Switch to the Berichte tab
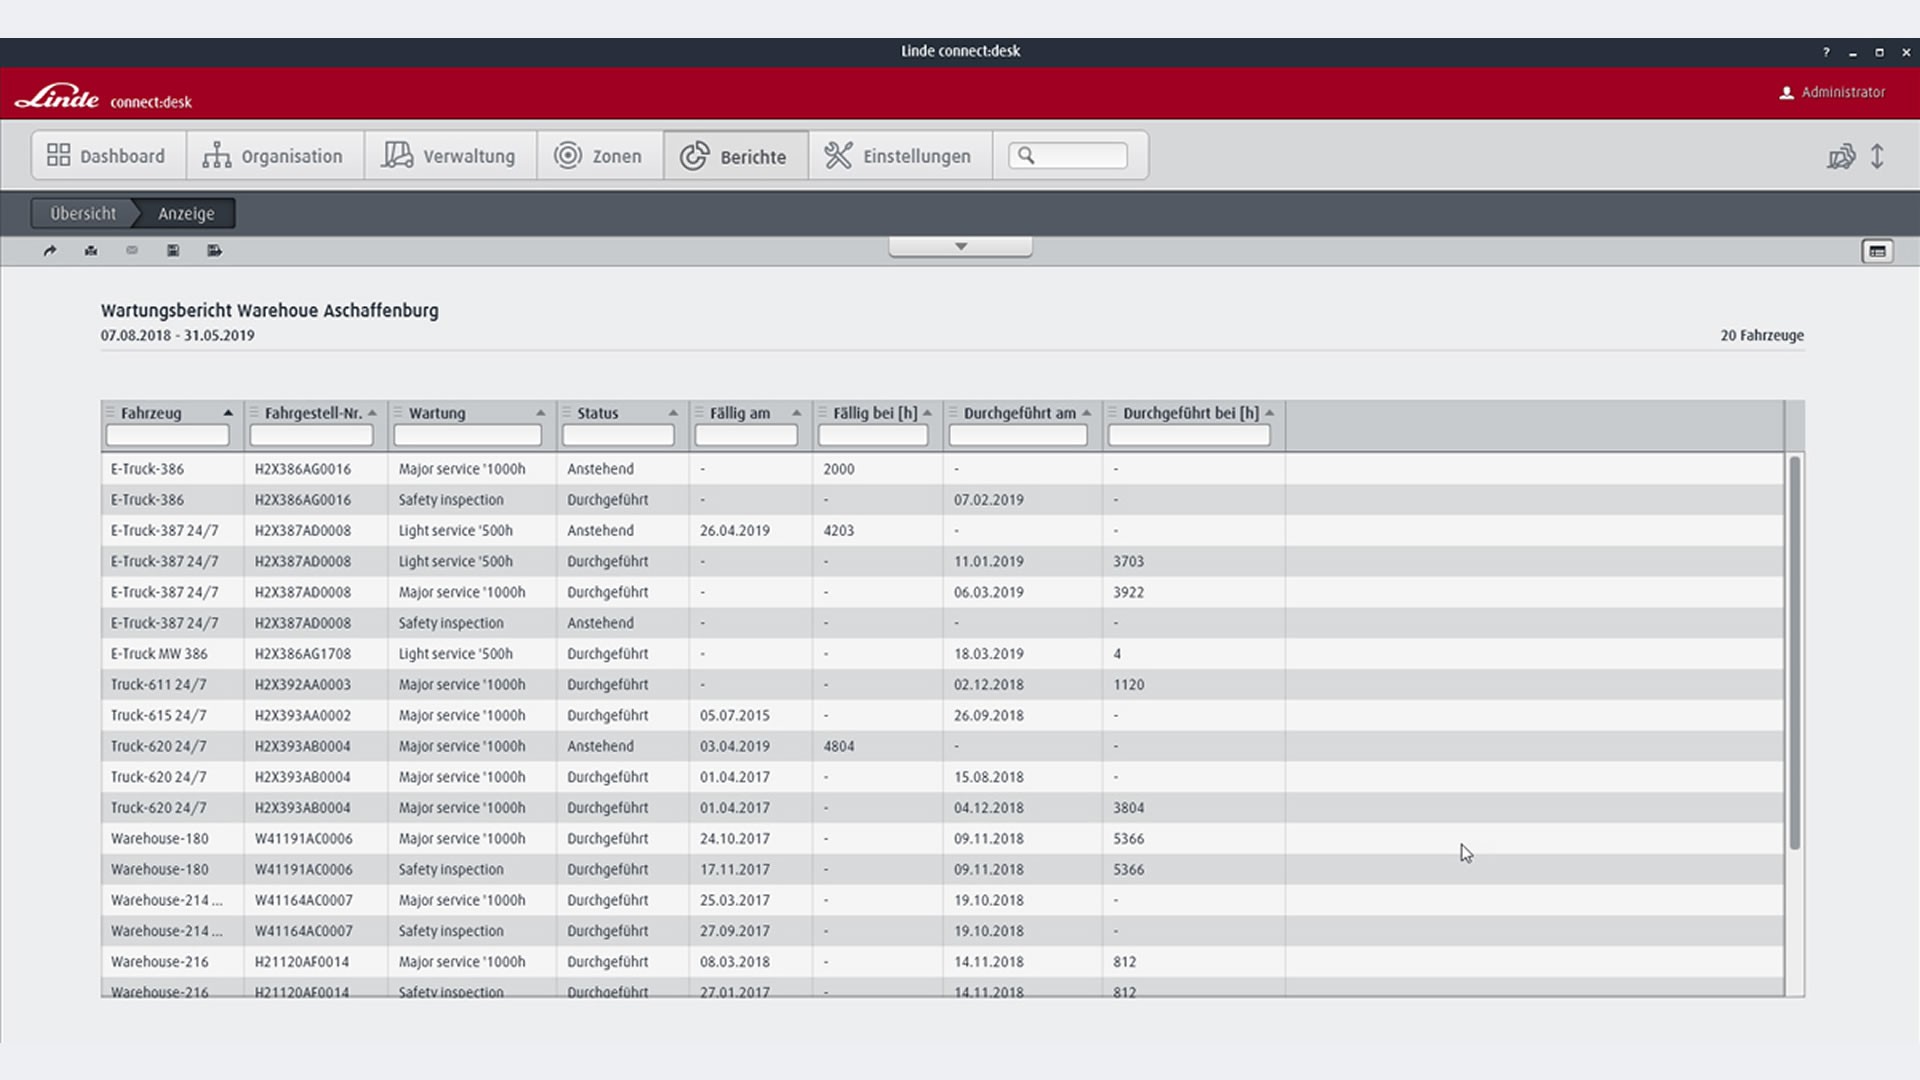This screenshot has width=1920, height=1080. (736, 156)
